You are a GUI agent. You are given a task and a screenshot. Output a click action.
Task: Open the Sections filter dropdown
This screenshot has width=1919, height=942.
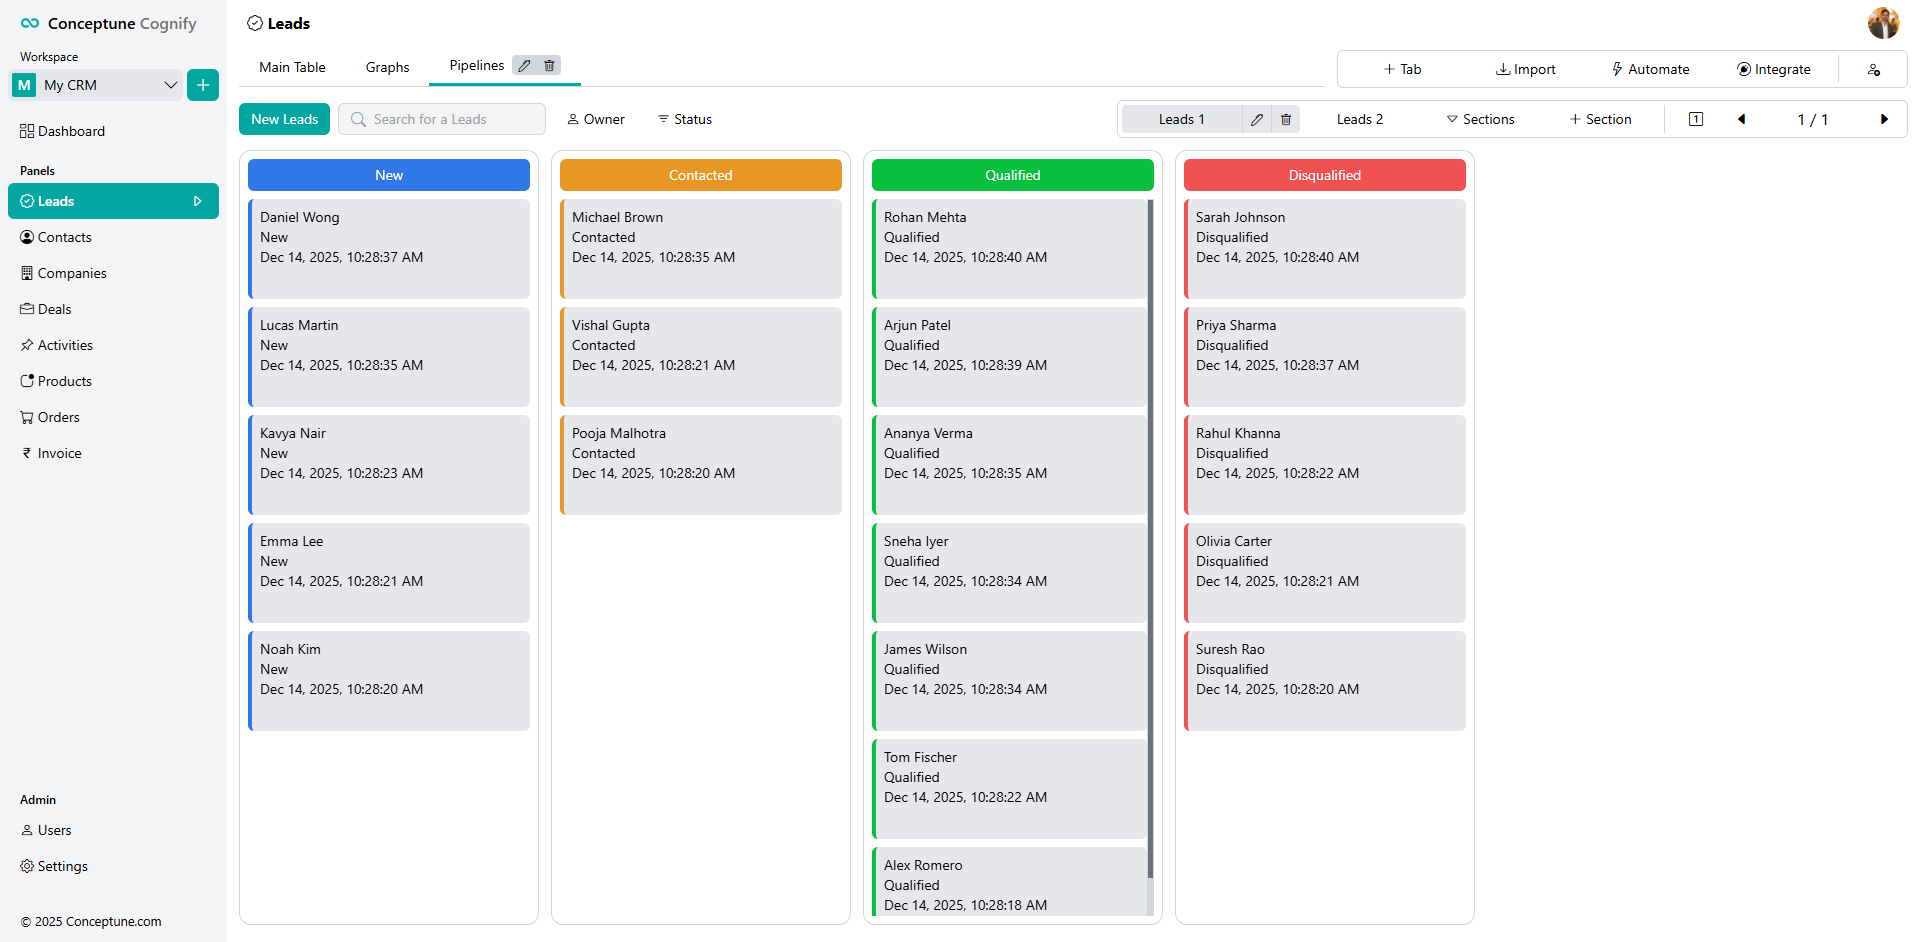pyautogui.click(x=1480, y=120)
